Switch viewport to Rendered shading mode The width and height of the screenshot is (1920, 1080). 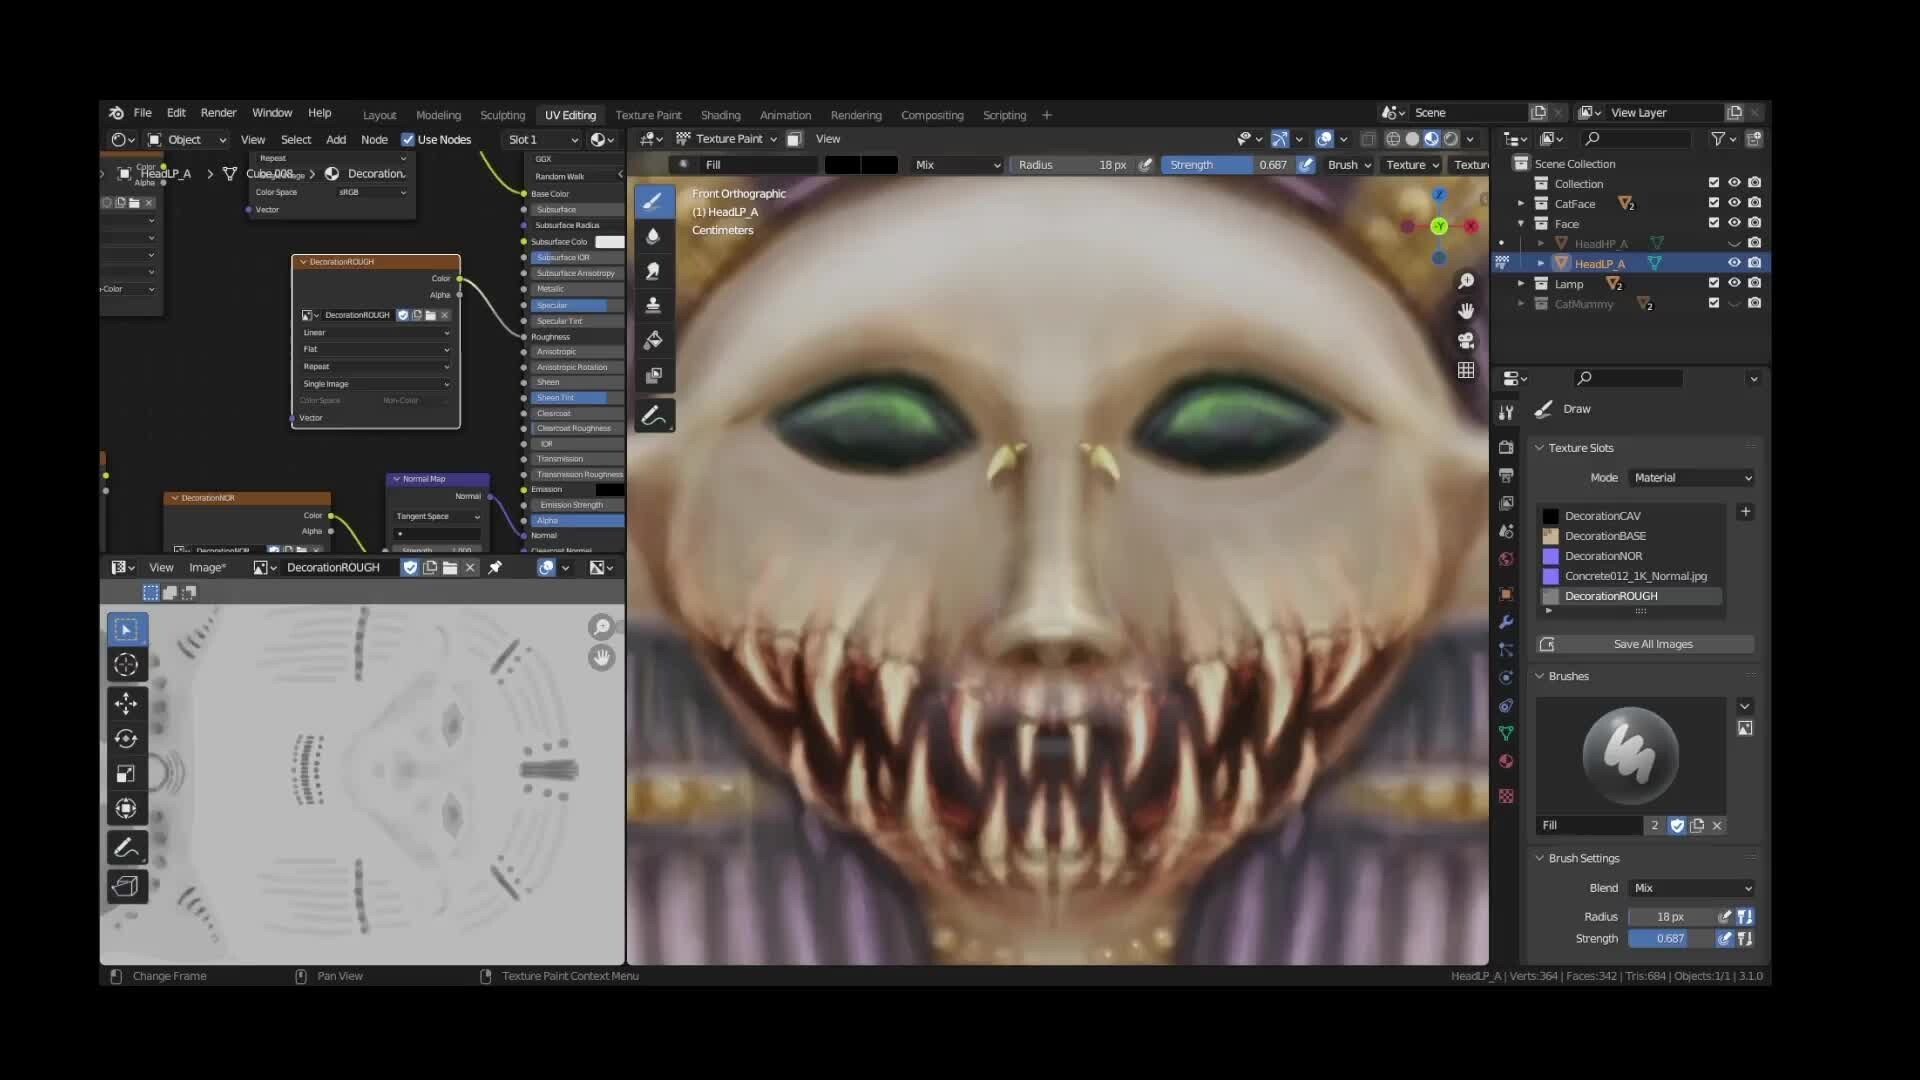(x=1449, y=139)
